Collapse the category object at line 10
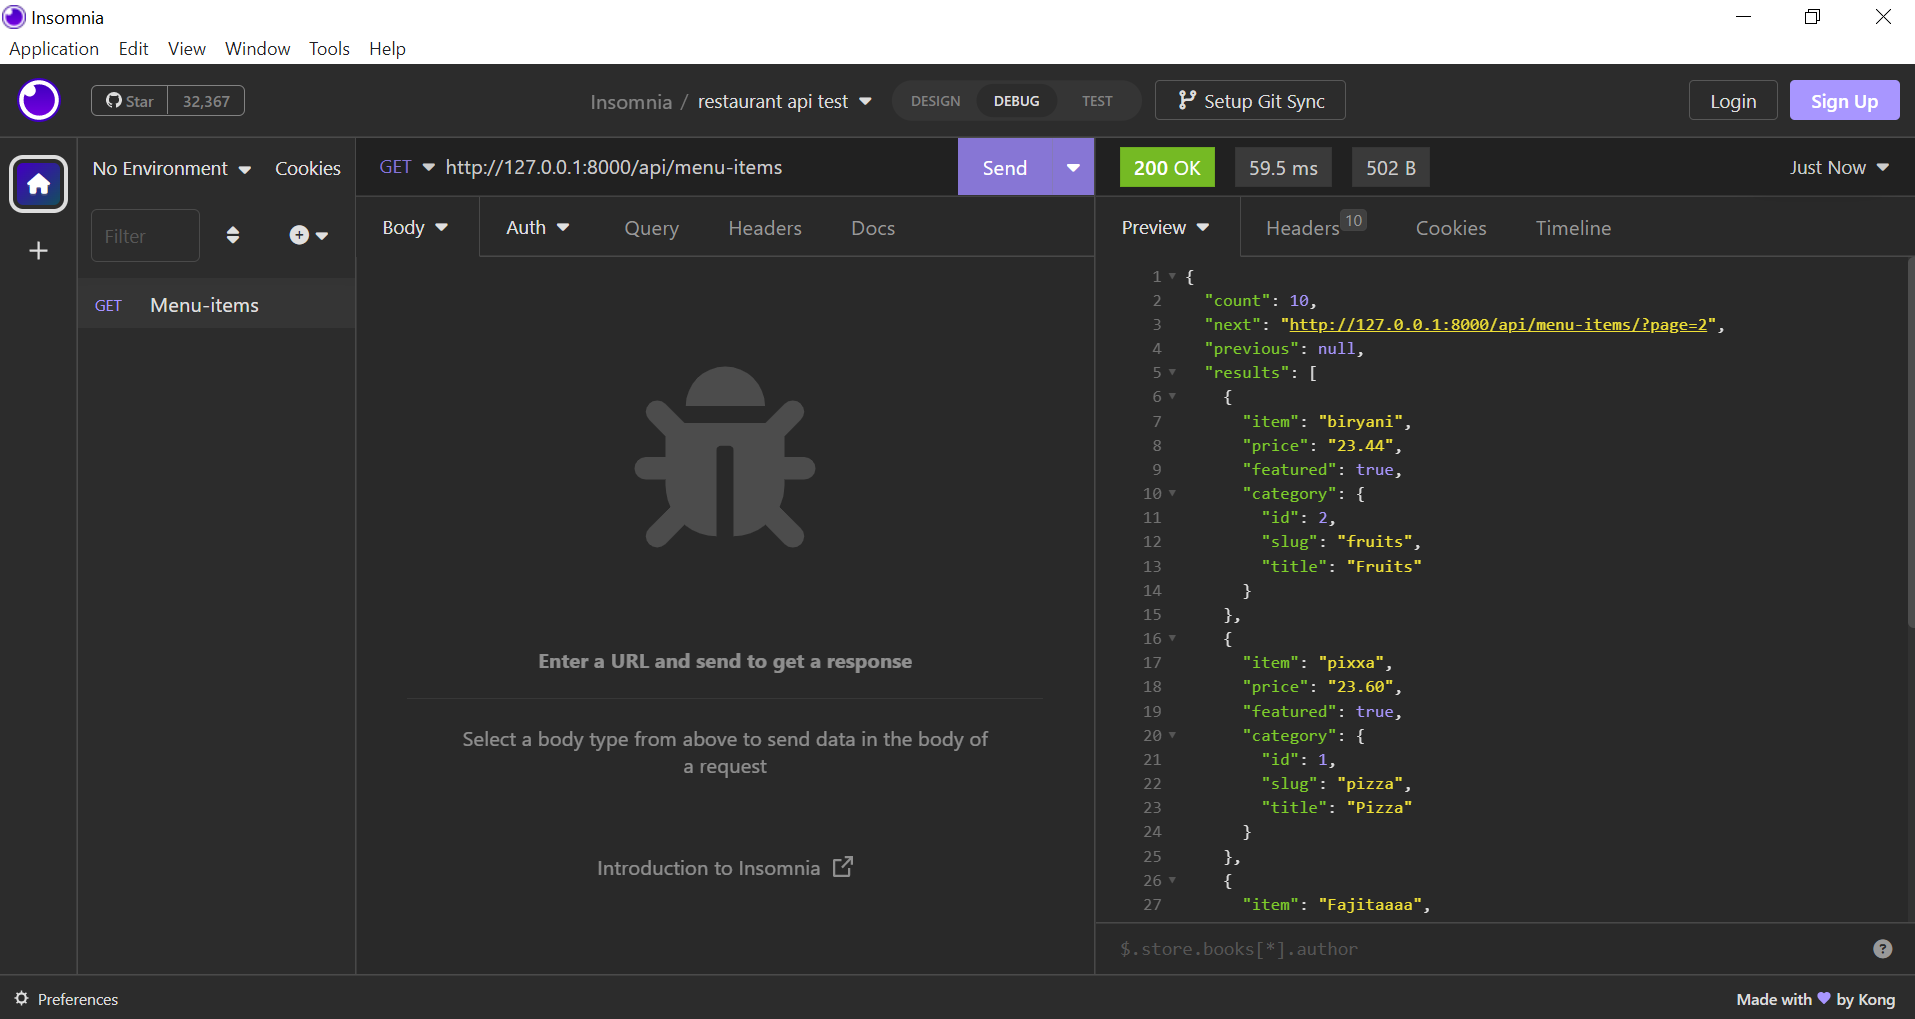Viewport: 1915px width, 1019px height. click(1173, 493)
